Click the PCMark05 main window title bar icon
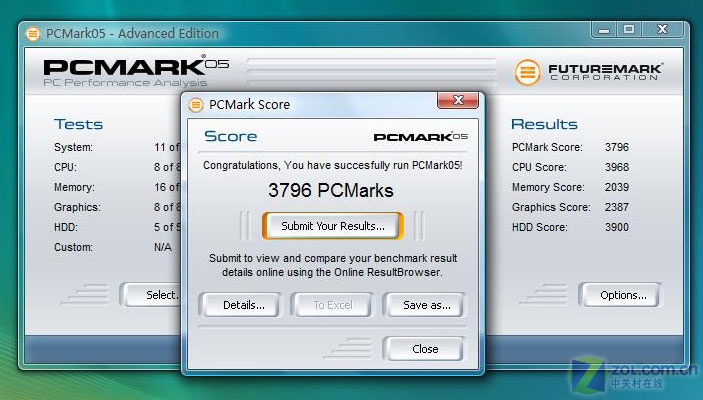Image resolution: width=703 pixels, height=400 pixels. tap(32, 34)
